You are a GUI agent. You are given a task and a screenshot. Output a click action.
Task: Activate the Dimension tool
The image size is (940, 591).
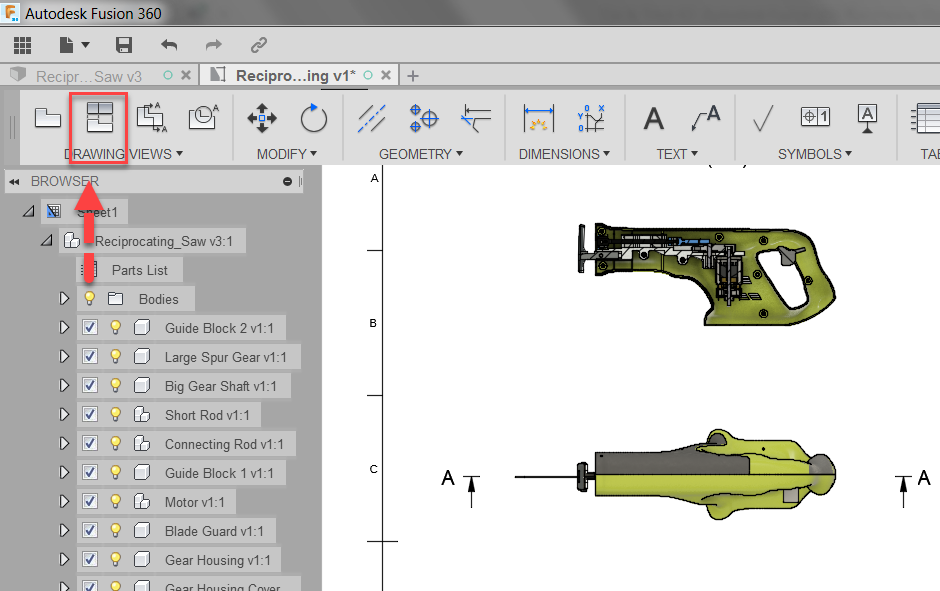coord(539,118)
